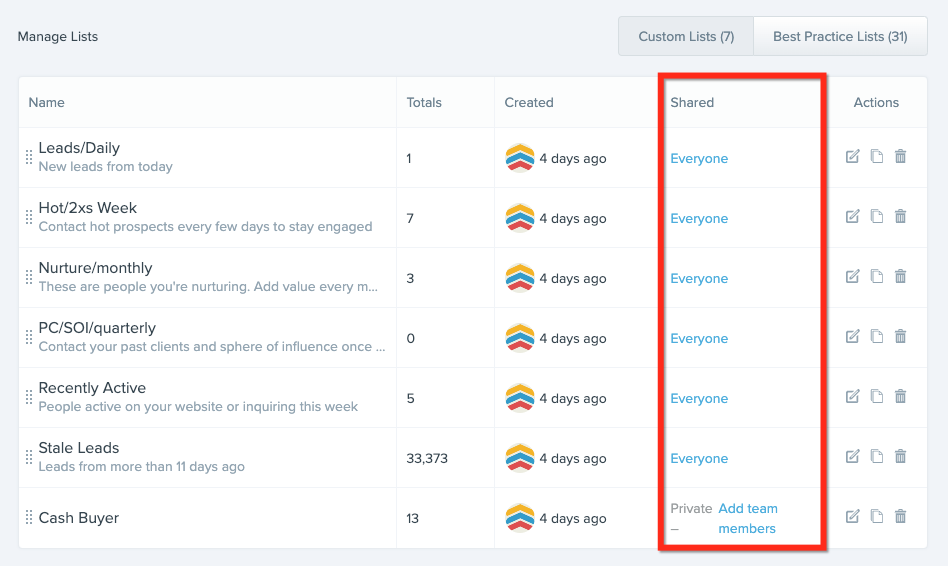Change Everyone sharing on Stale Leads
The height and width of the screenshot is (566, 948).
click(699, 458)
